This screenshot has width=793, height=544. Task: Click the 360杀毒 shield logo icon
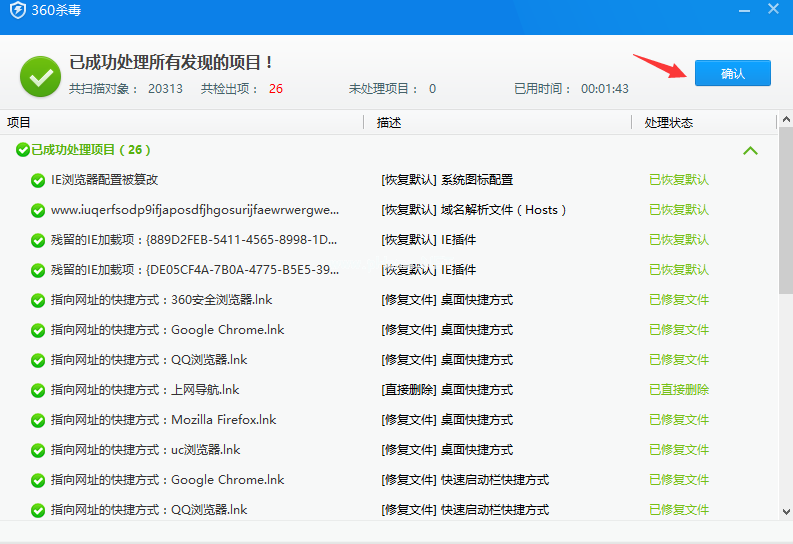(15, 10)
